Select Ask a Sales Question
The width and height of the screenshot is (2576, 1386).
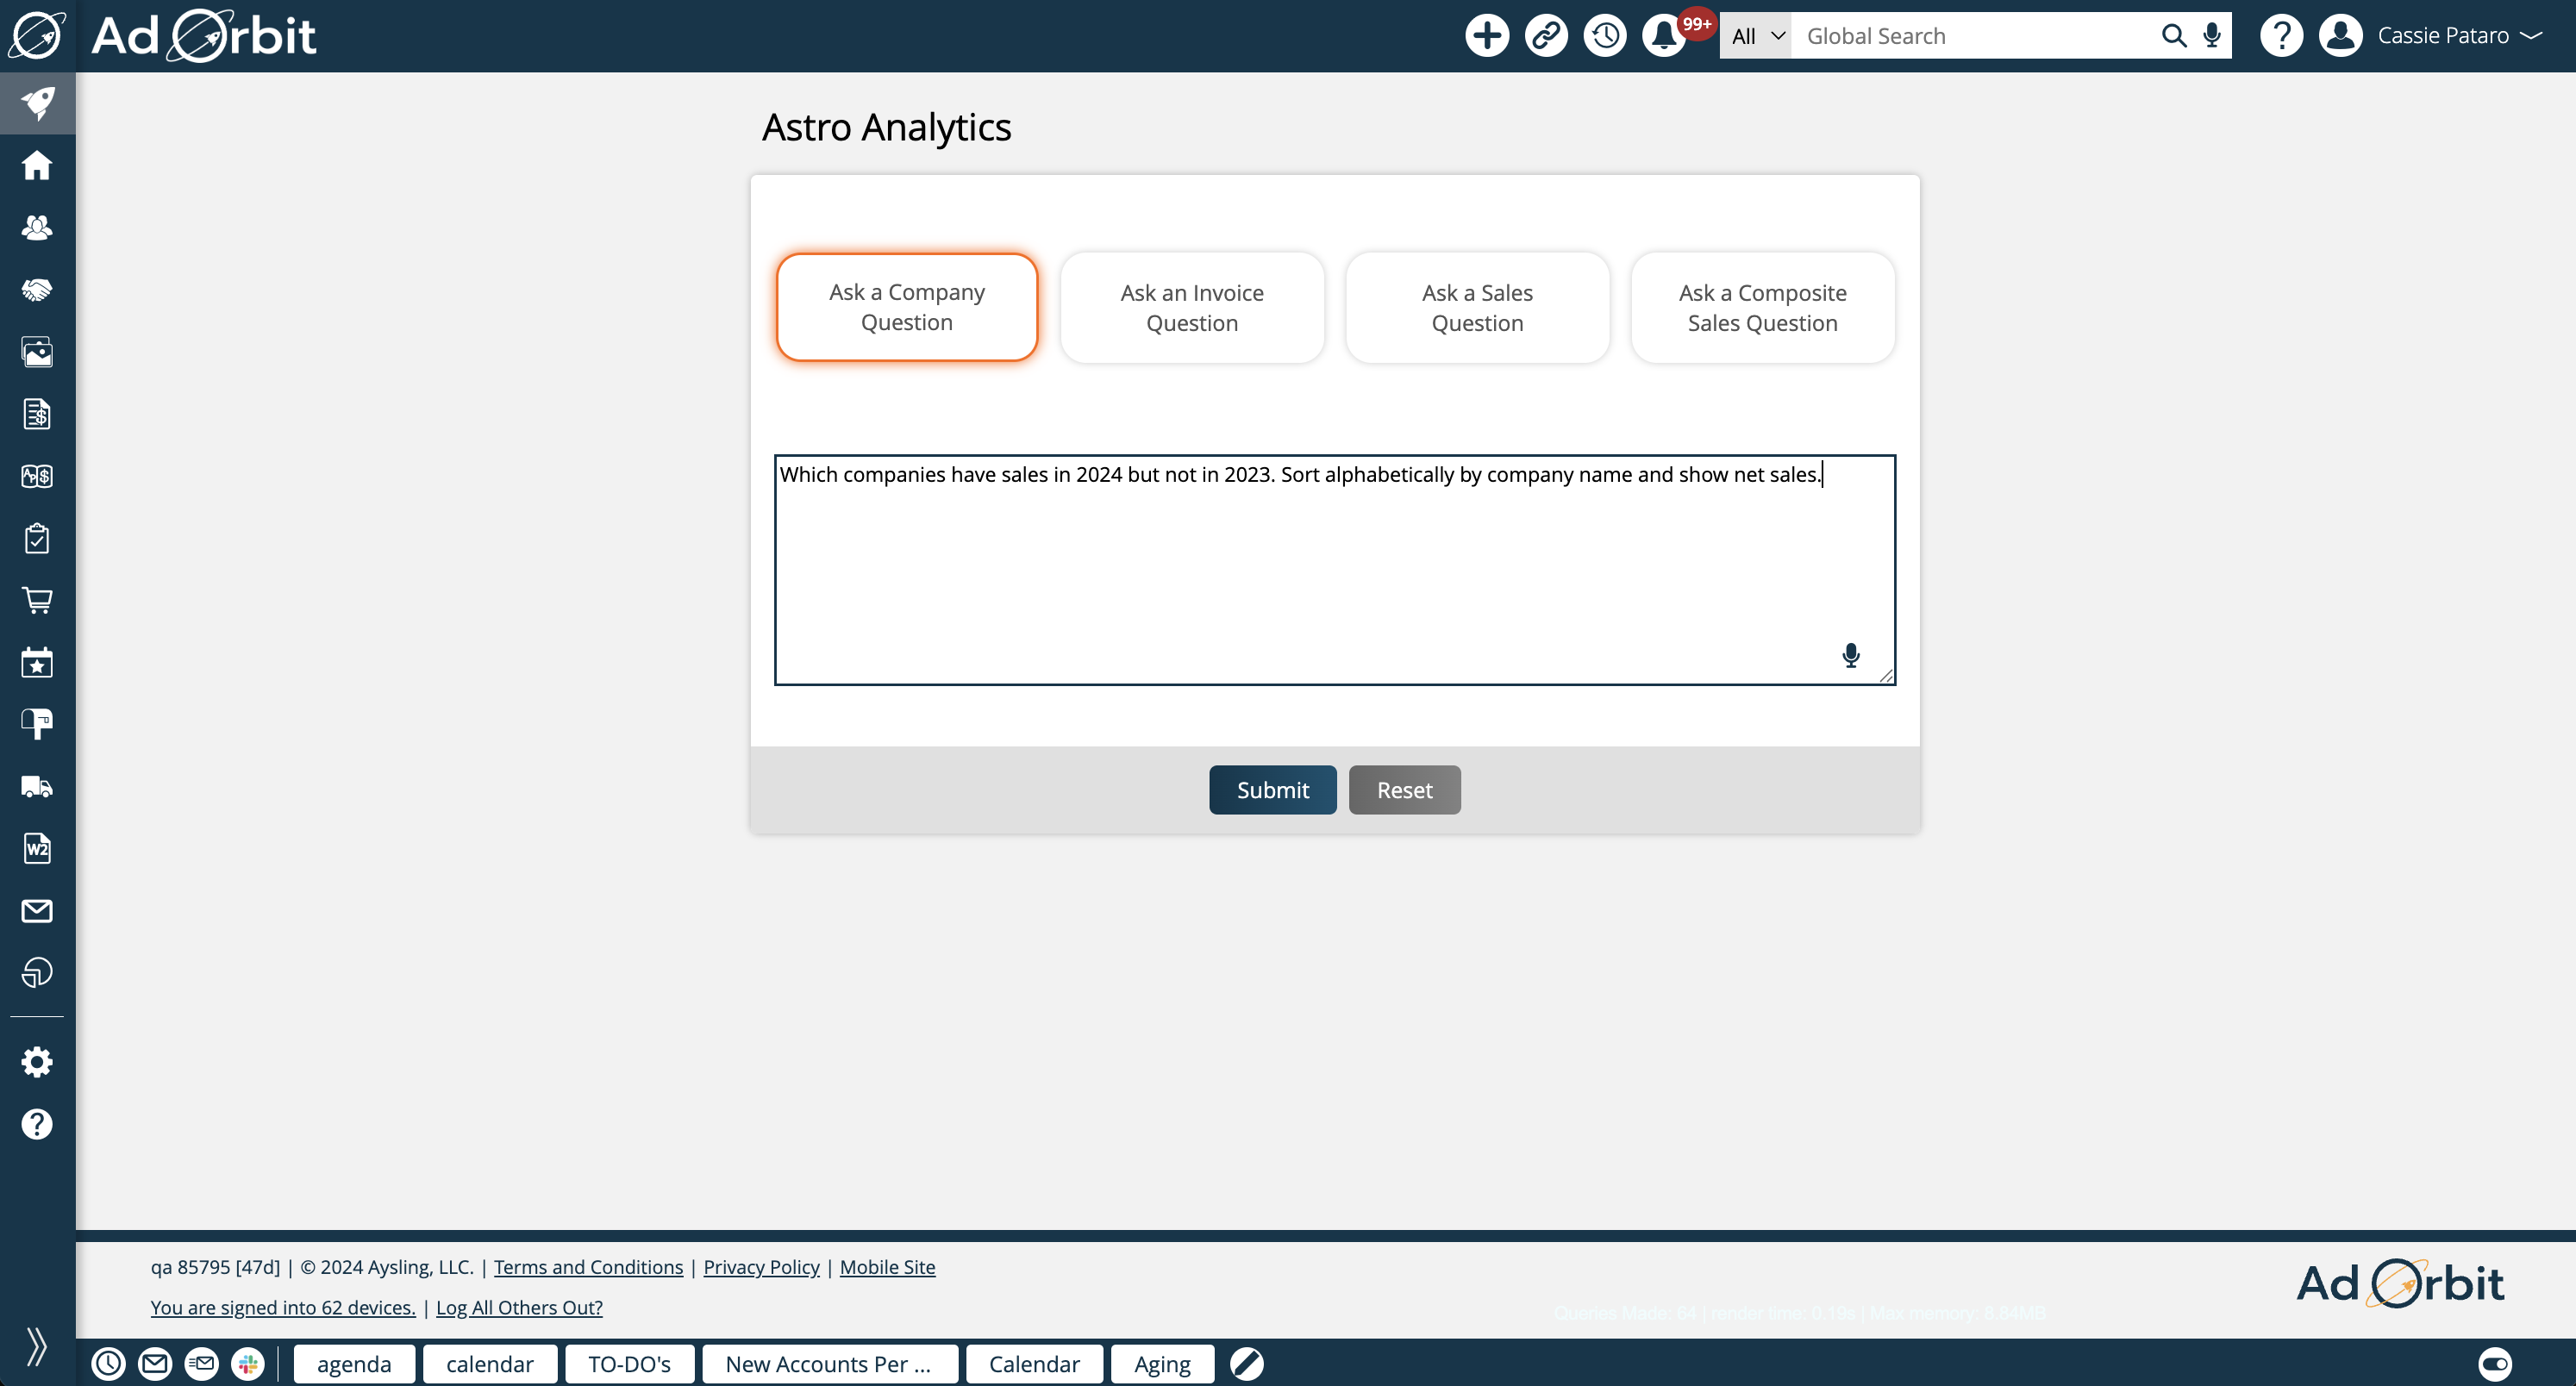point(1476,308)
